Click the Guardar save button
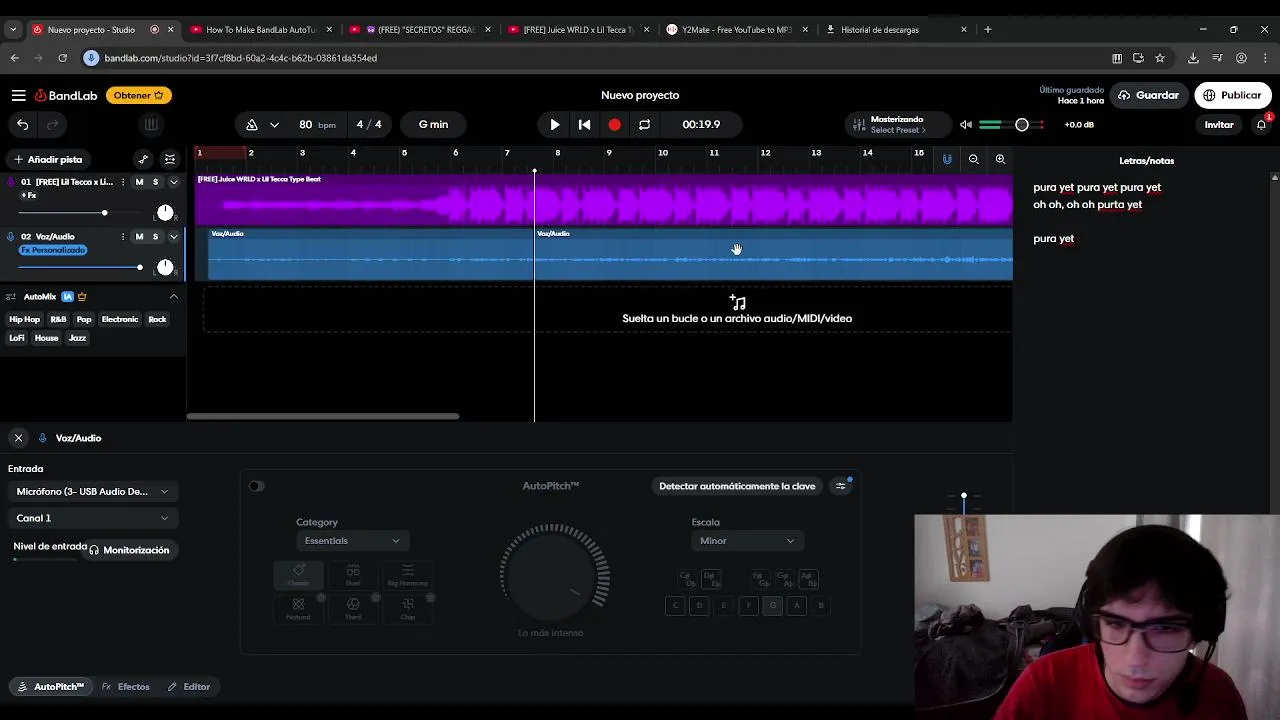The width and height of the screenshot is (1280, 720). click(1148, 95)
